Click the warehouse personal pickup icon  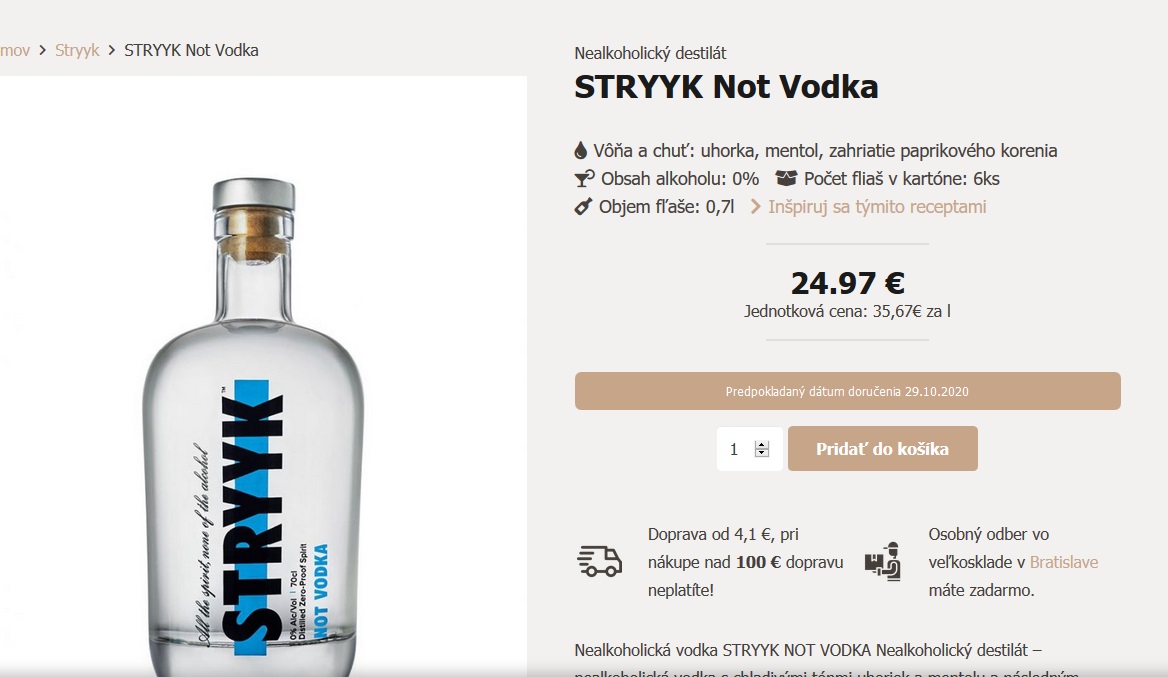click(x=882, y=562)
